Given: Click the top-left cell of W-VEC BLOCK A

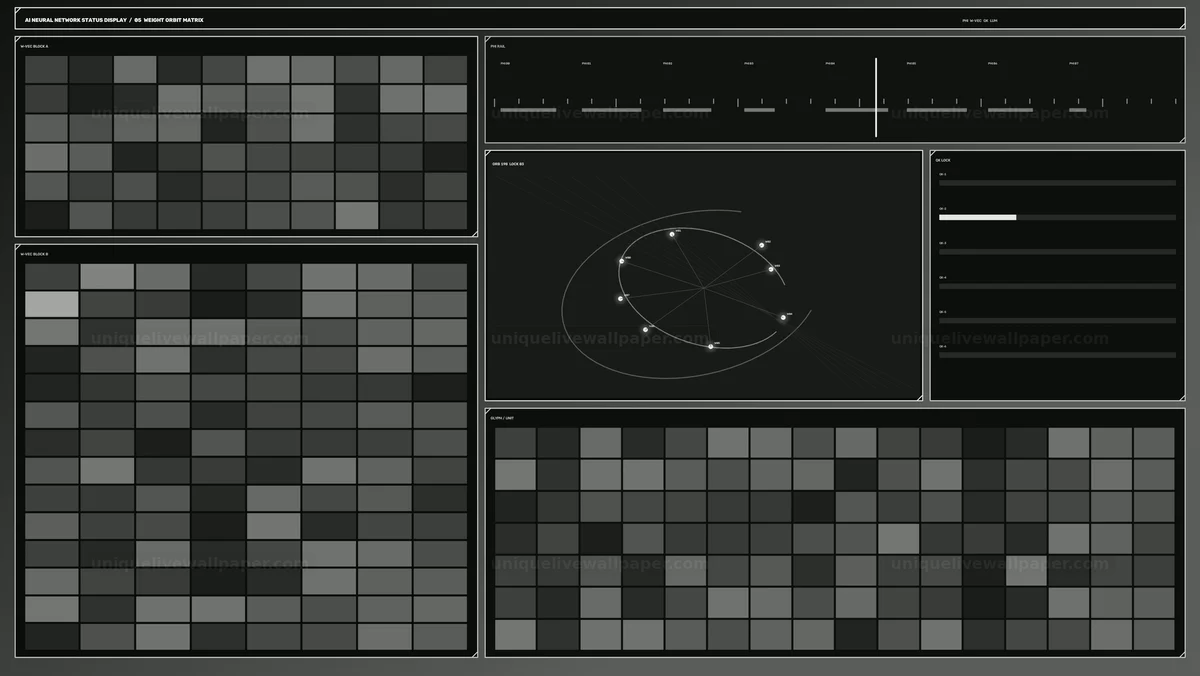Looking at the screenshot, I should (x=46, y=69).
